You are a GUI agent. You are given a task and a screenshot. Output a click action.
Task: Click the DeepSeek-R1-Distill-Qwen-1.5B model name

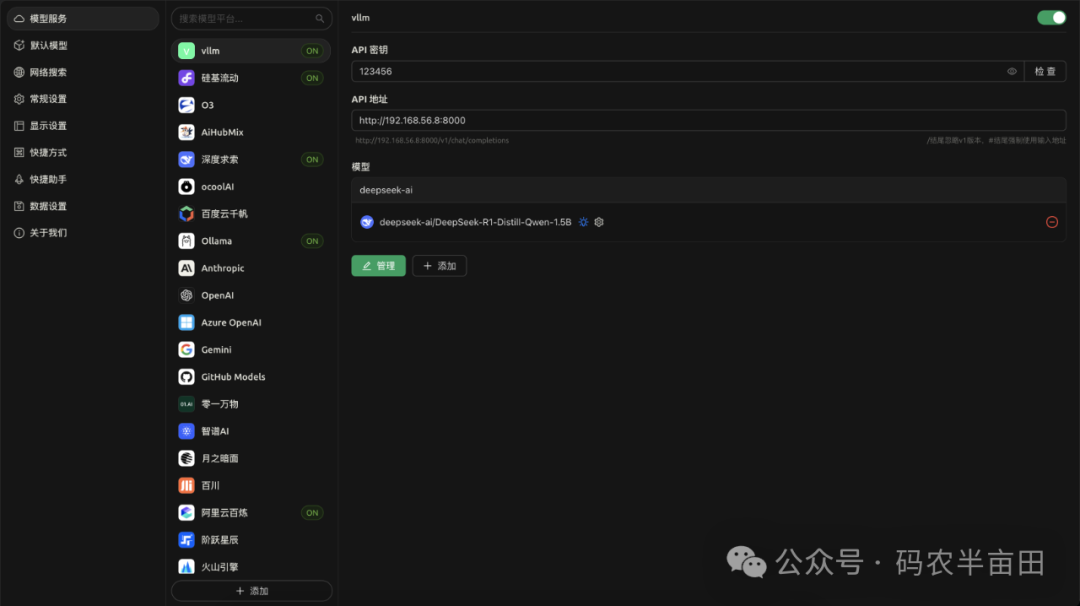pos(475,222)
